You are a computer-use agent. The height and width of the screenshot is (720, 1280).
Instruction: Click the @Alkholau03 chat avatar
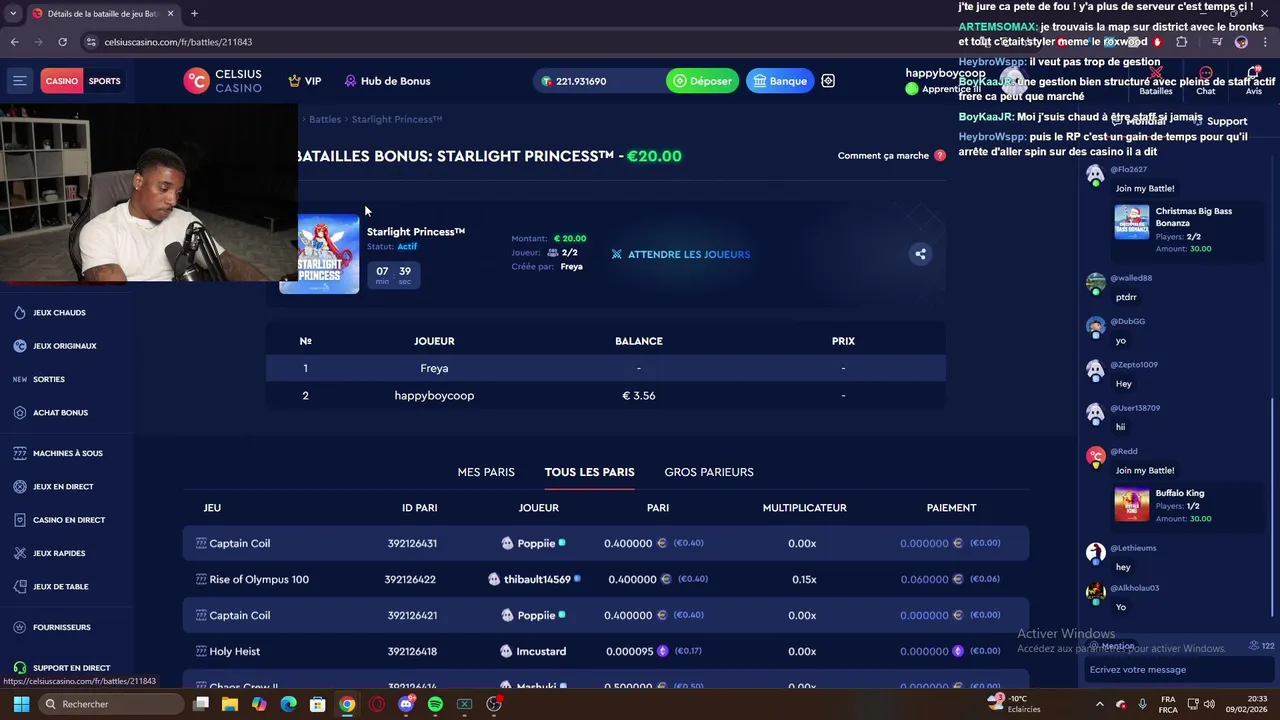tap(1096, 593)
